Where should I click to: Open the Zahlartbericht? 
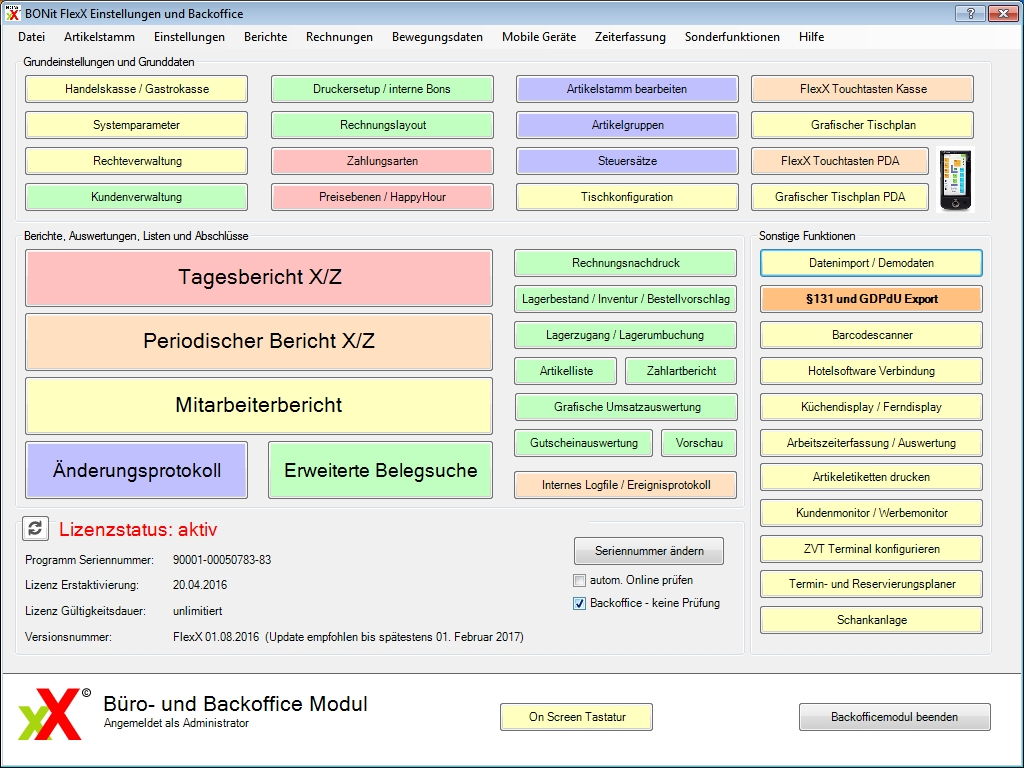click(x=681, y=370)
